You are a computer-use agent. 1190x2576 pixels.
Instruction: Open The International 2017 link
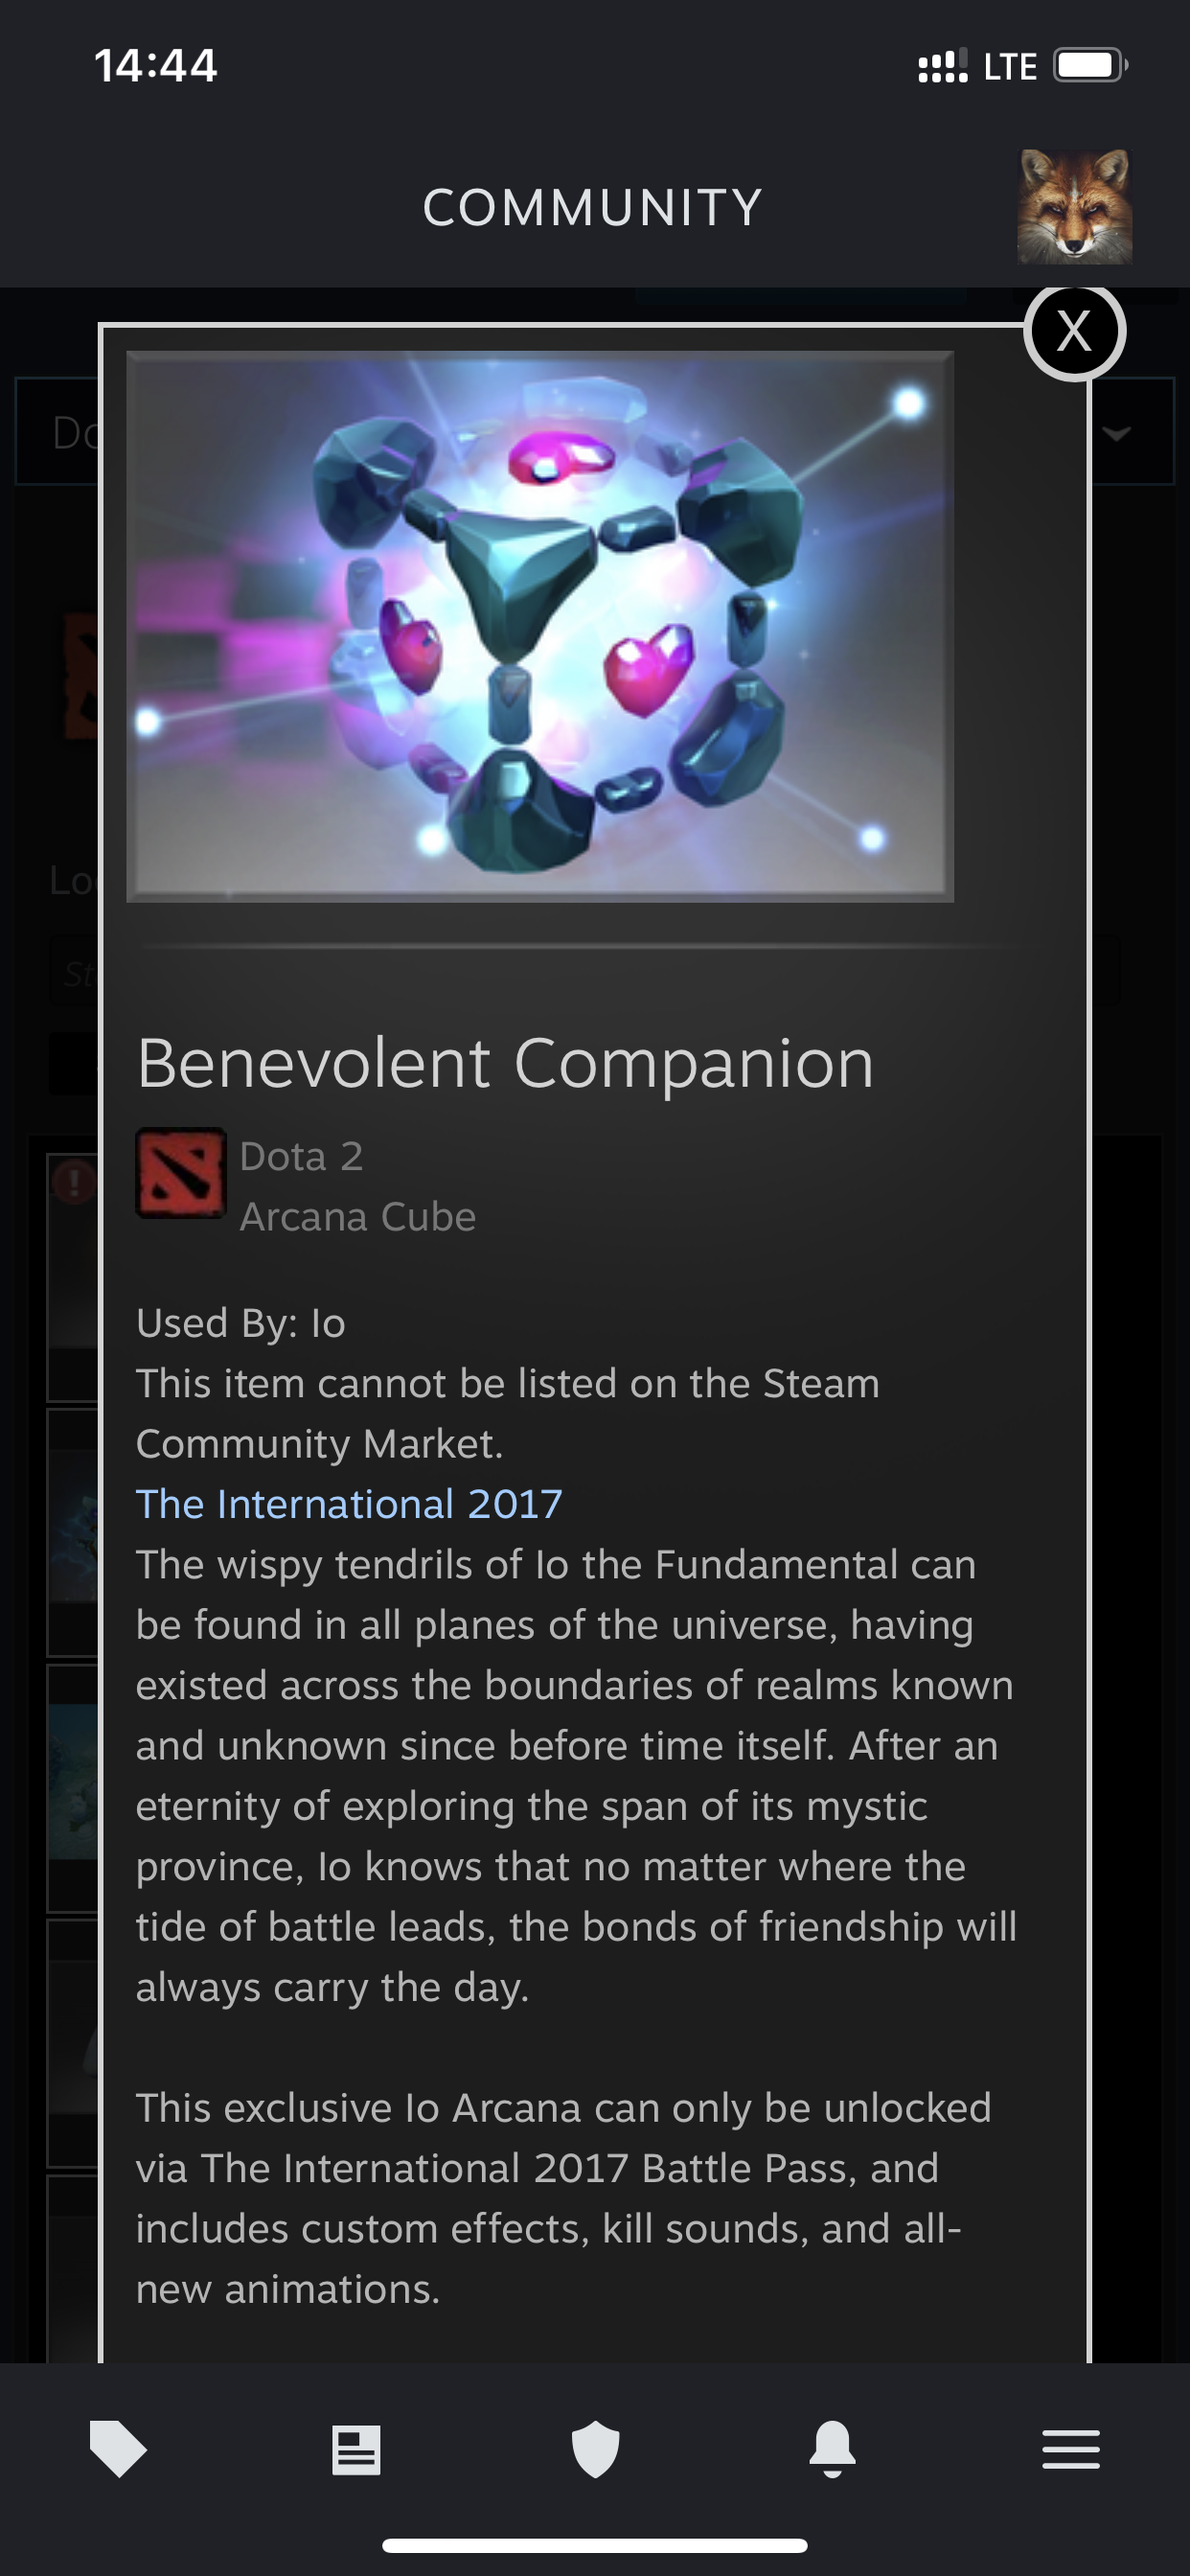(349, 1504)
